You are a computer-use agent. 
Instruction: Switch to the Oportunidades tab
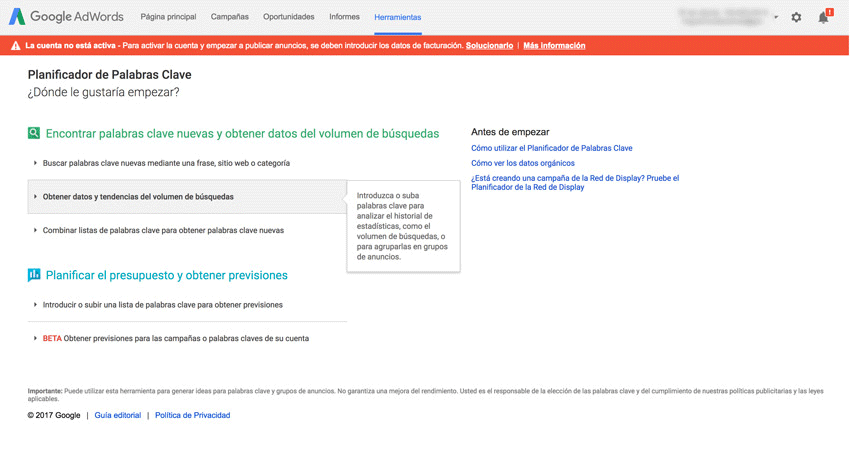288,17
